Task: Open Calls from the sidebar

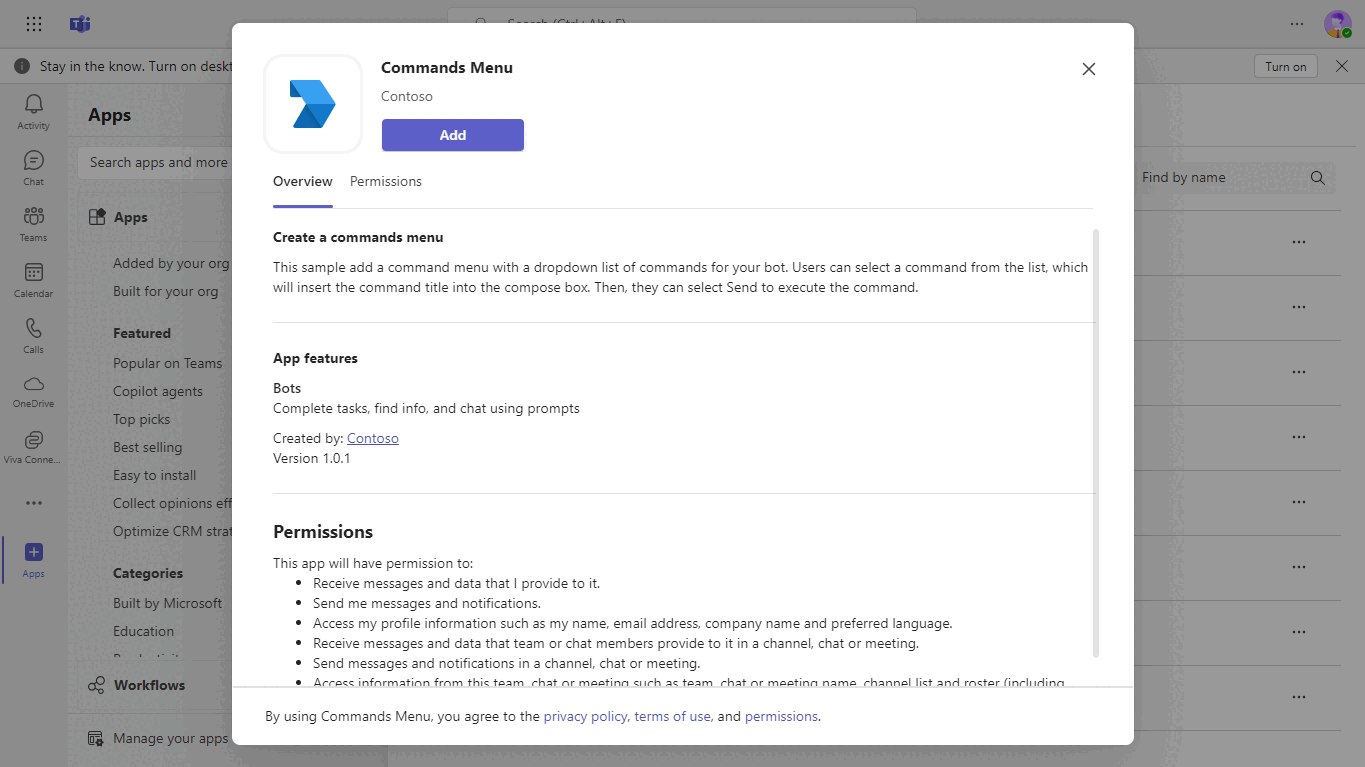Action: 33,333
